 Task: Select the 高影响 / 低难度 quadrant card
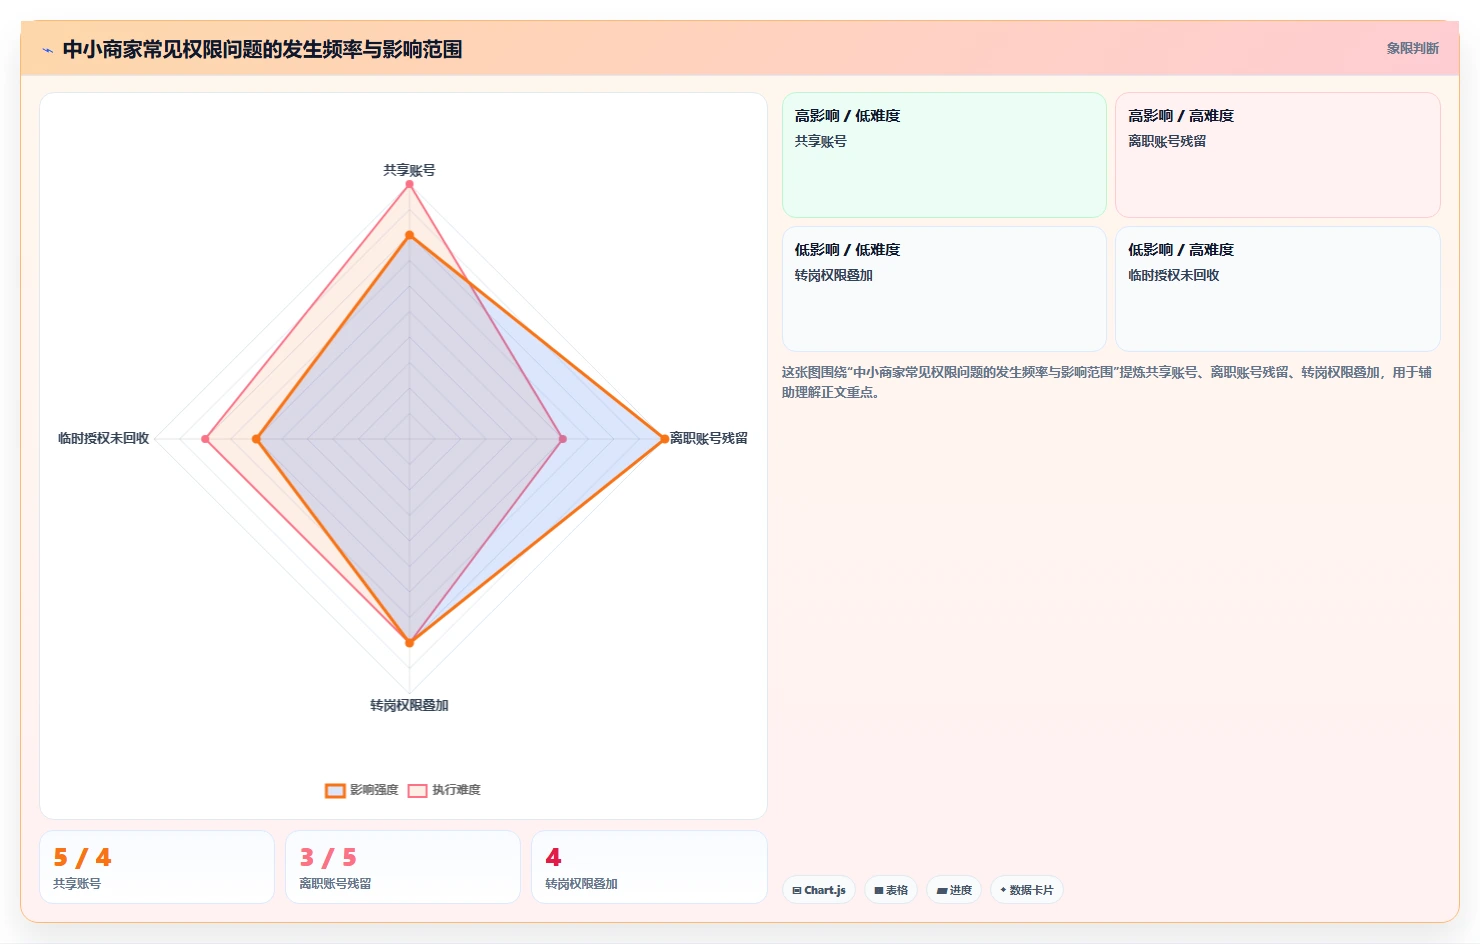tap(944, 155)
